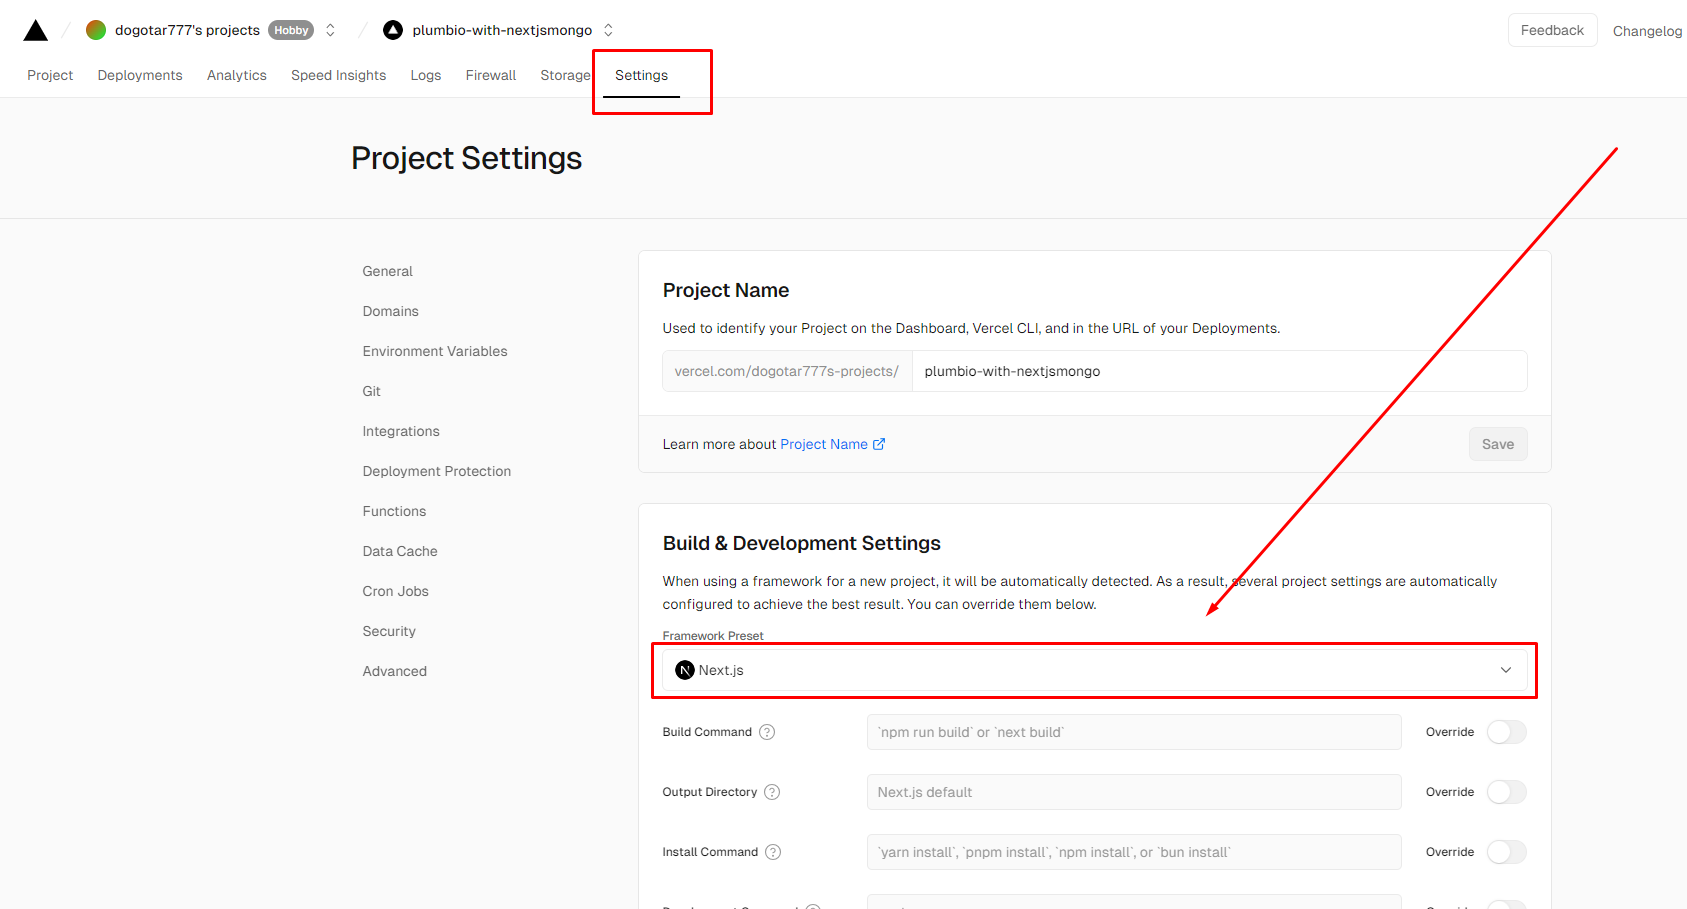
Task: Click the vercel.com/dogotar777s-projects/ URL prefix
Action: click(x=787, y=371)
